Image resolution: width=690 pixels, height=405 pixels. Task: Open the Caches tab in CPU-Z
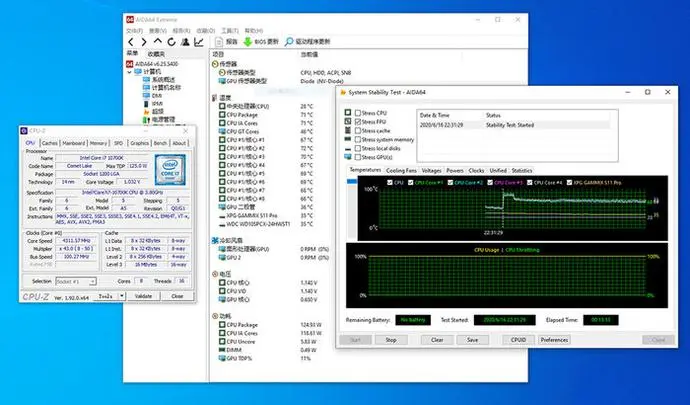coord(50,143)
